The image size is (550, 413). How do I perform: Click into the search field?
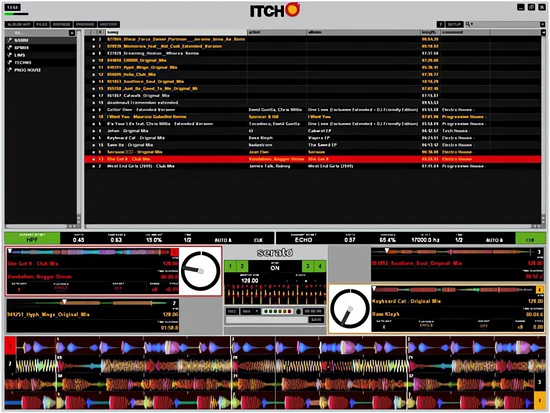point(508,24)
